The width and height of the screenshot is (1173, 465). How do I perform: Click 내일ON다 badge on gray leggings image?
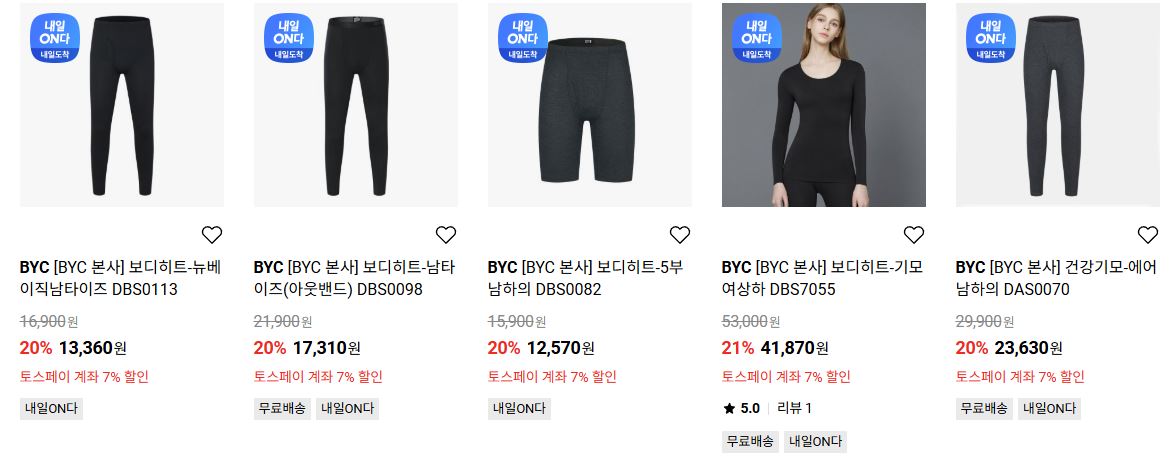tap(990, 38)
